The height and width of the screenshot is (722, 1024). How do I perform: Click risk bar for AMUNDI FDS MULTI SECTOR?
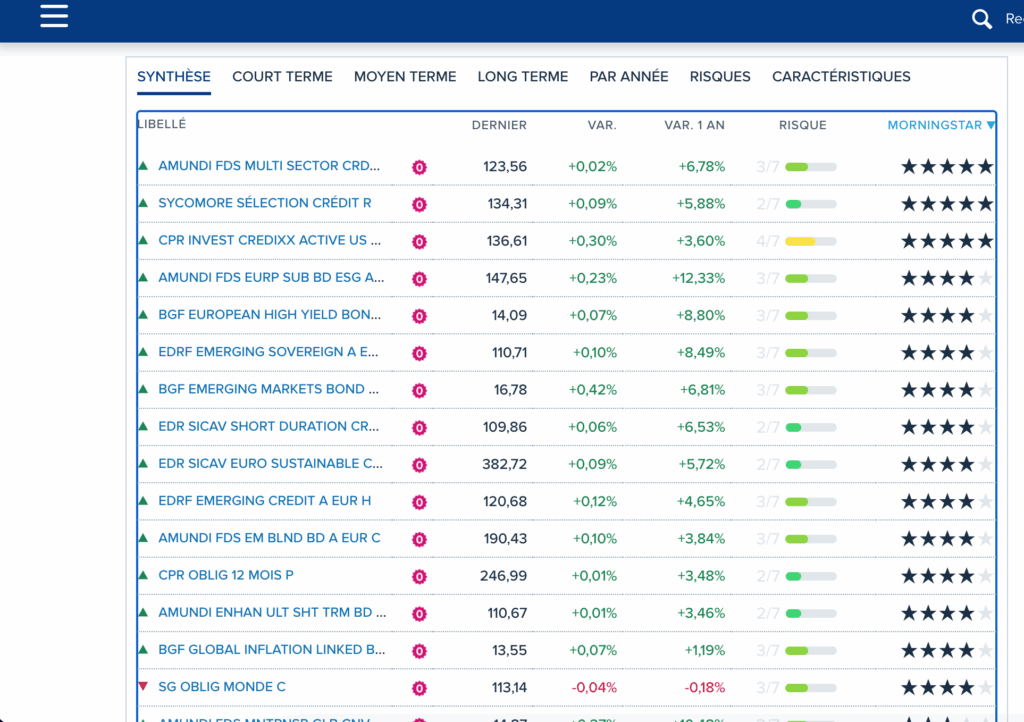pyautogui.click(x=810, y=167)
